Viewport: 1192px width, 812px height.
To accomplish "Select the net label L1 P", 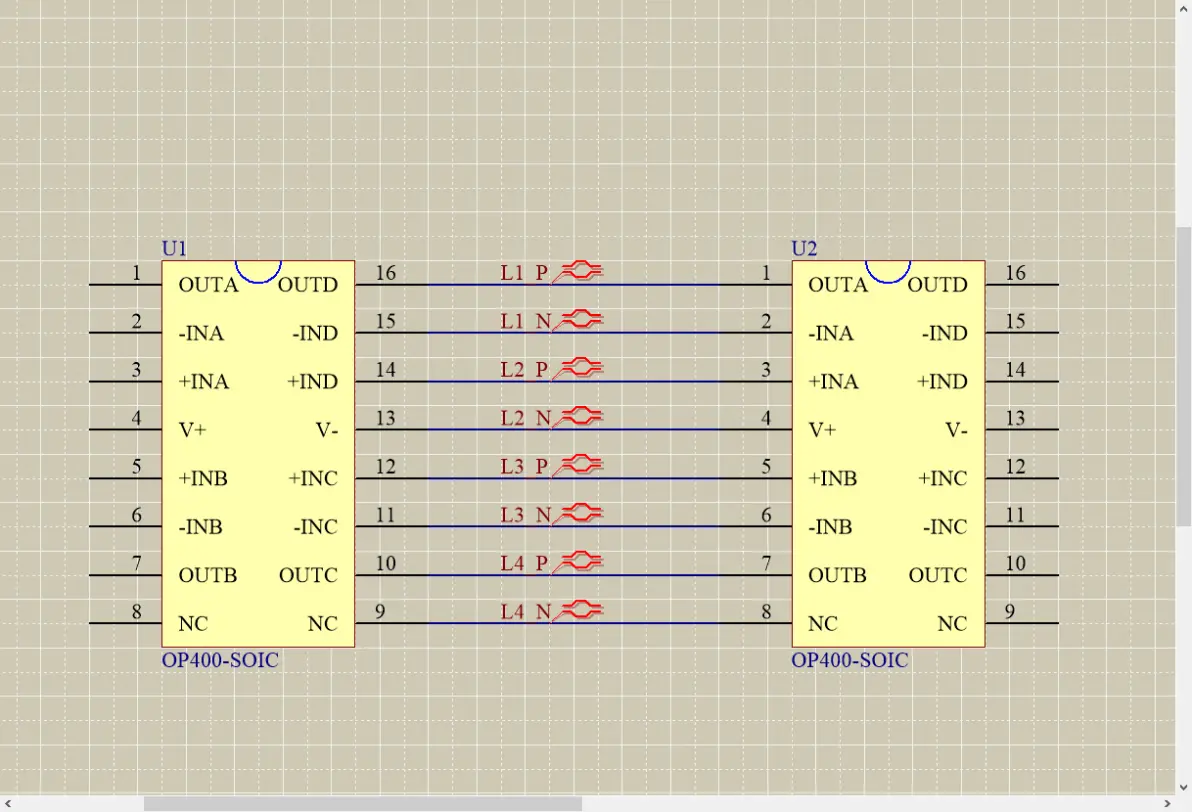I will pos(524,273).
